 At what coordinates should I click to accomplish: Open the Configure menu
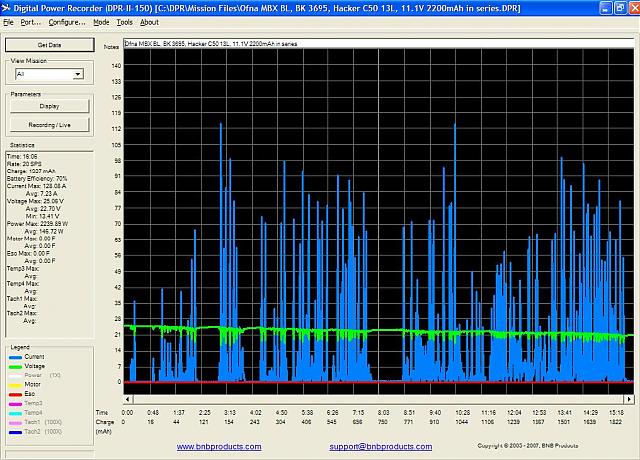coord(67,21)
